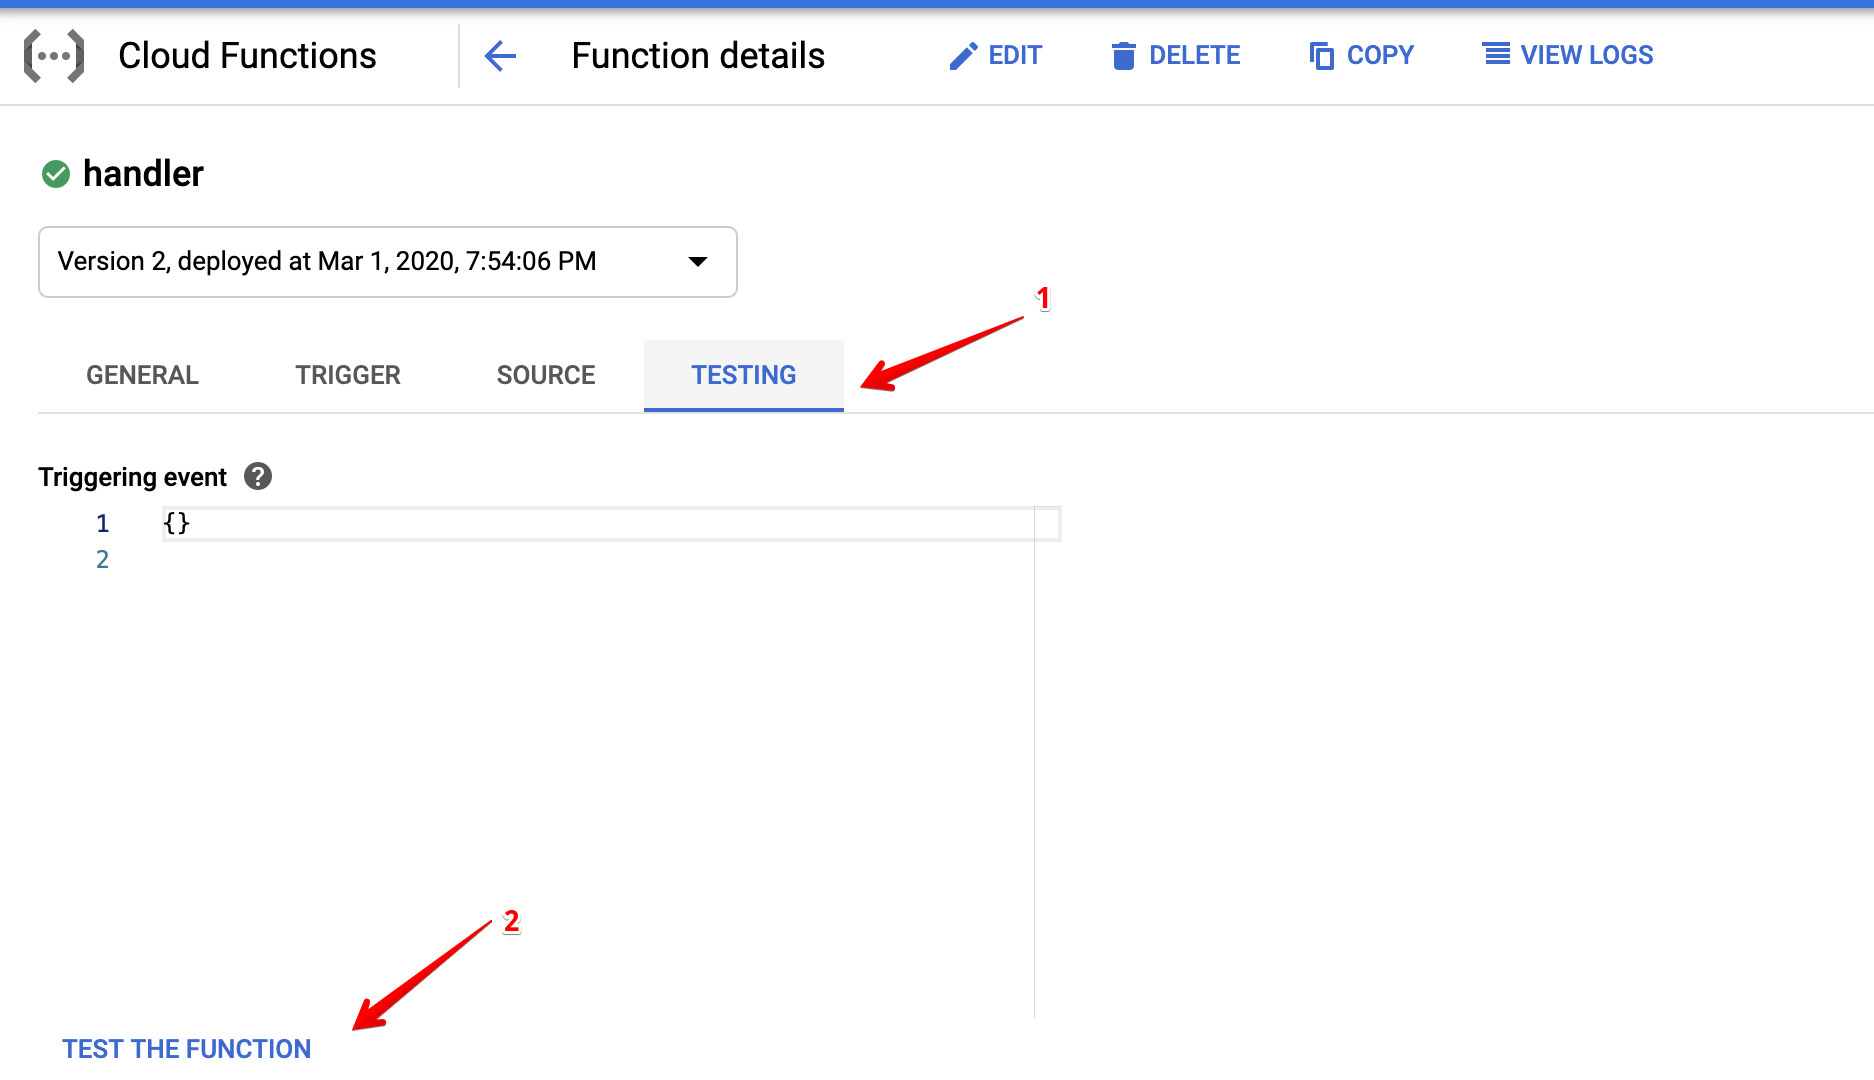Click the Function details heading
This screenshot has height=1080, width=1874.
pos(698,56)
